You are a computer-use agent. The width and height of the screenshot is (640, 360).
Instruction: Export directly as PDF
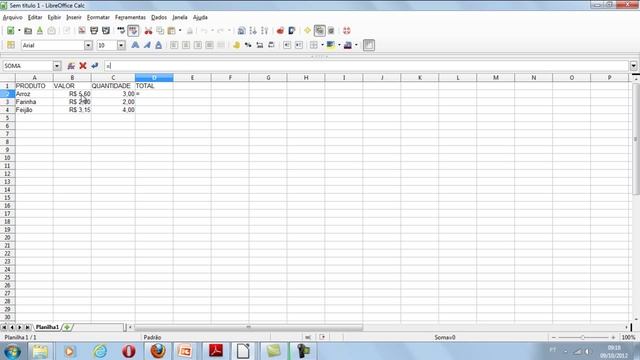(x=82, y=31)
